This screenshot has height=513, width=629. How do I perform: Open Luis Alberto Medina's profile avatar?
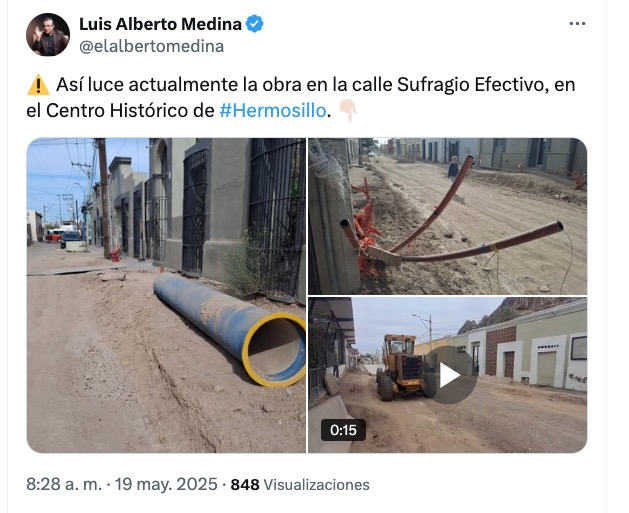click(x=48, y=35)
